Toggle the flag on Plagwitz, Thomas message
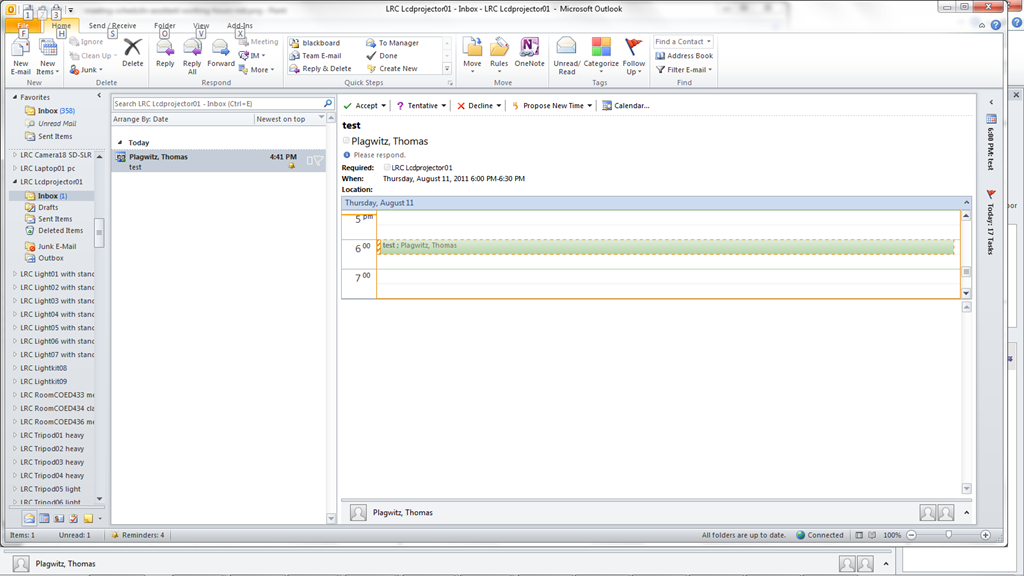The width and height of the screenshot is (1024, 576). click(x=319, y=160)
